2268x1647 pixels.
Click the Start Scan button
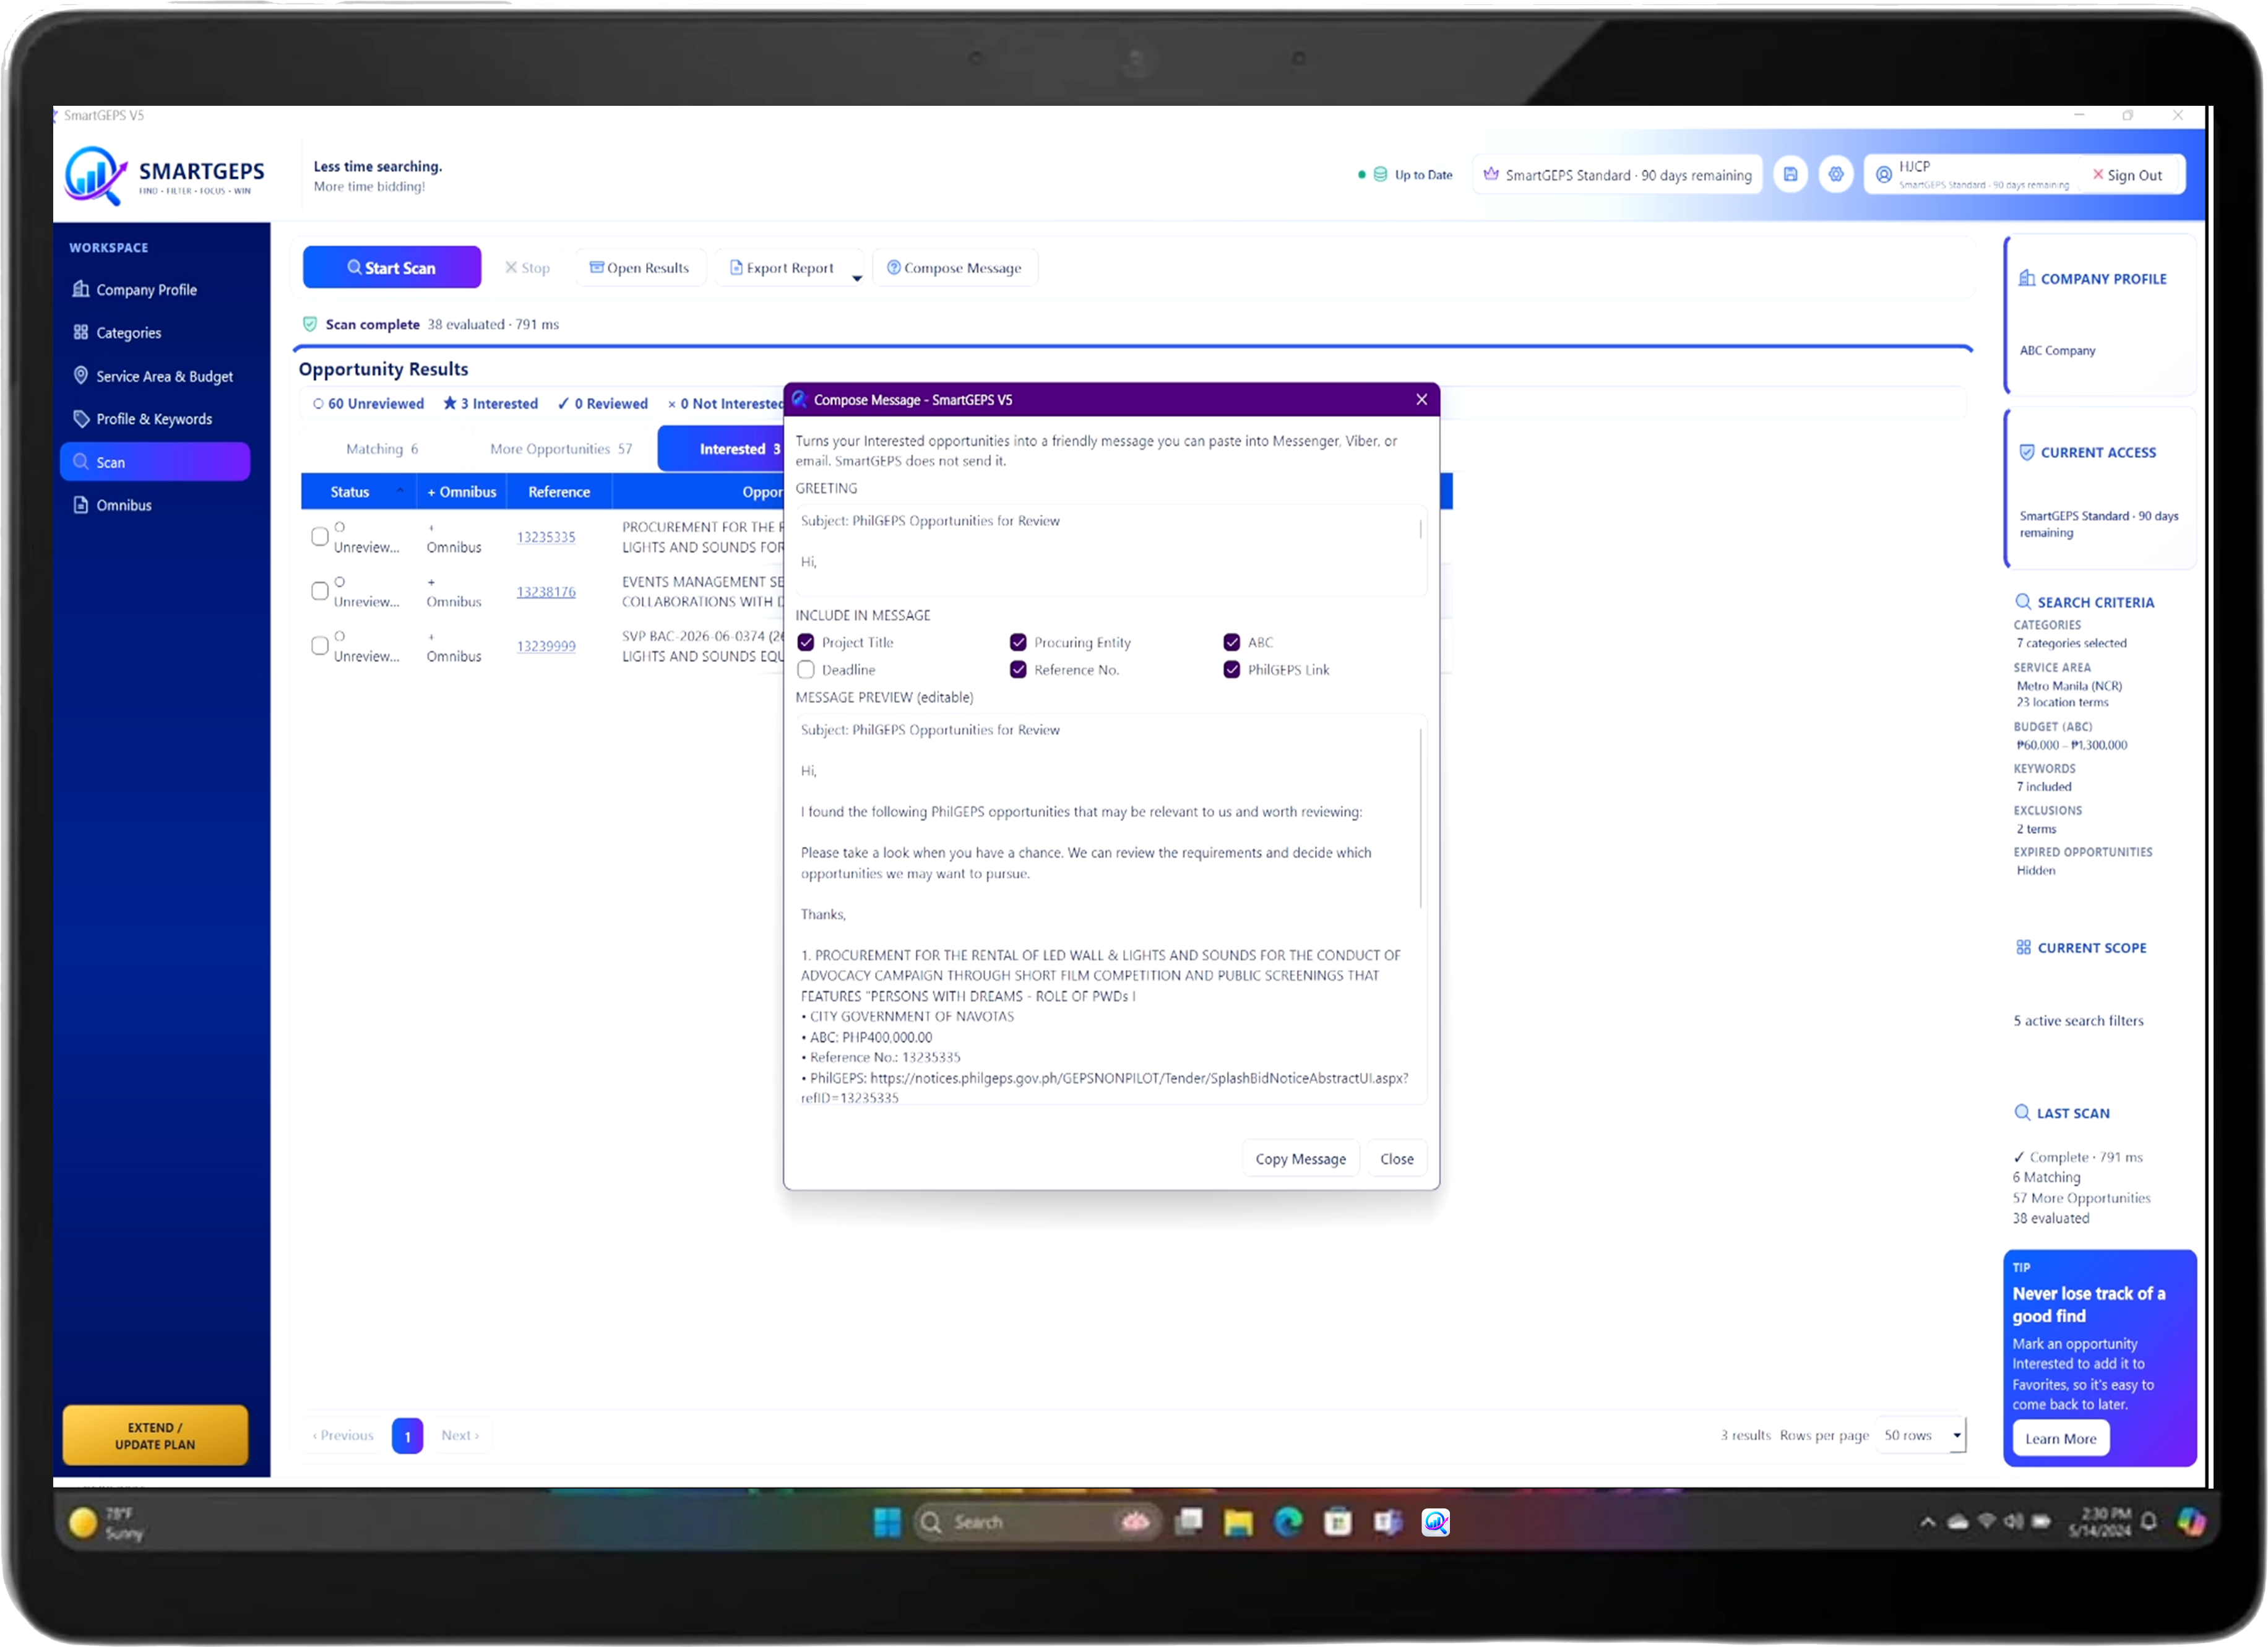(x=392, y=268)
